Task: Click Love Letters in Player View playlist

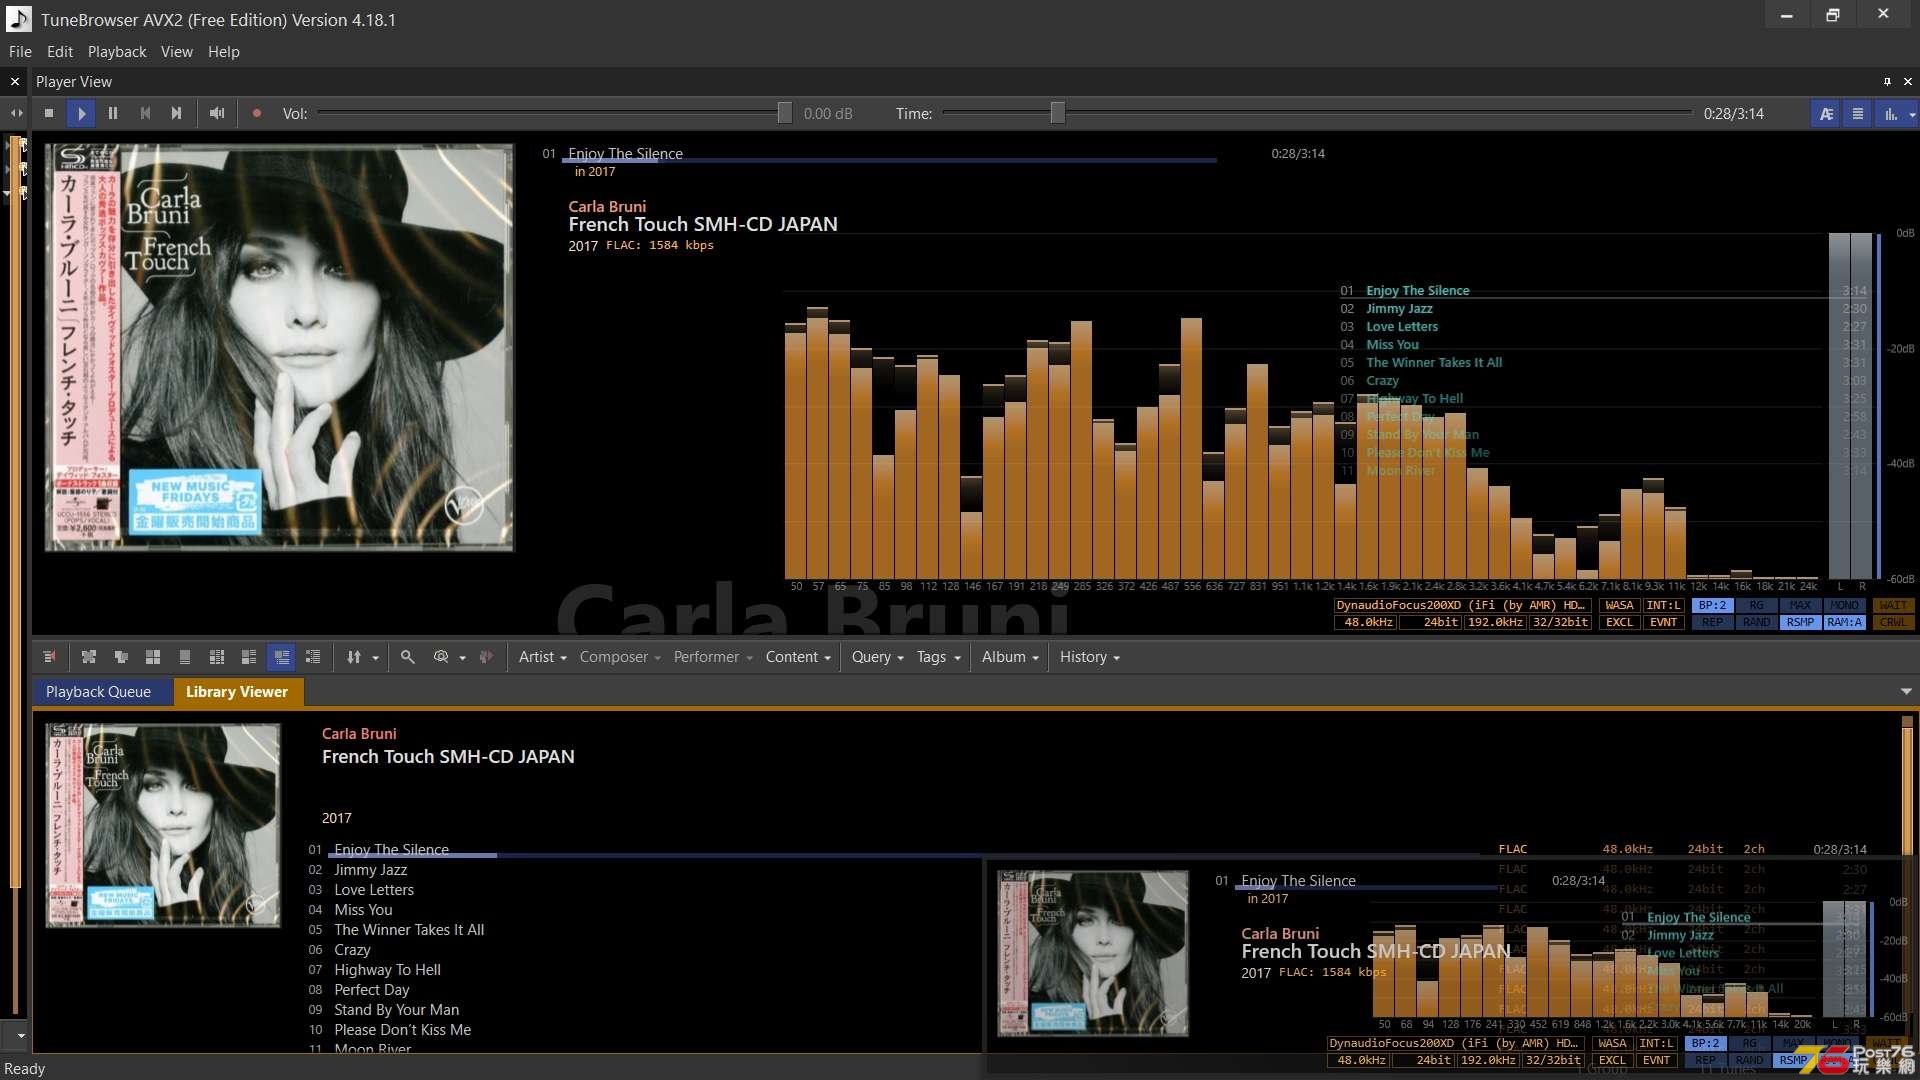Action: tap(1402, 327)
